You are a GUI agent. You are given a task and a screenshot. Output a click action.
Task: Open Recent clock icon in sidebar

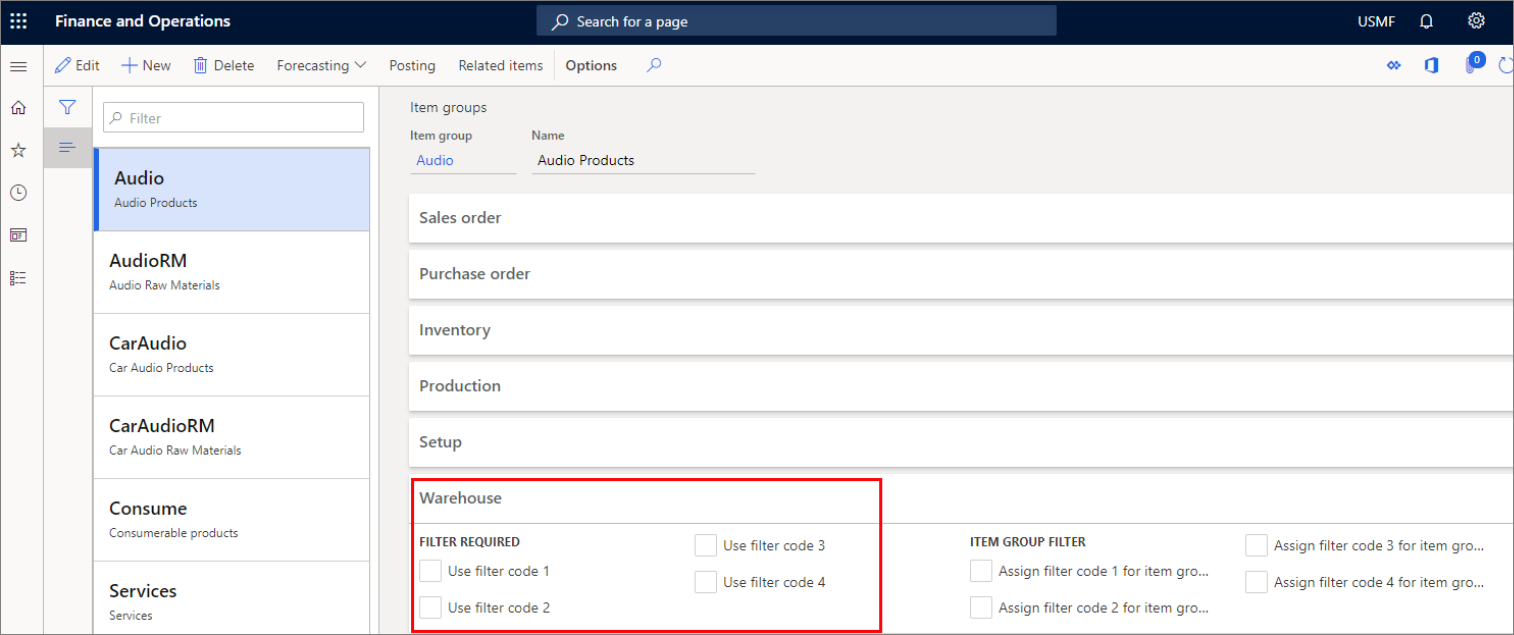tap(18, 193)
